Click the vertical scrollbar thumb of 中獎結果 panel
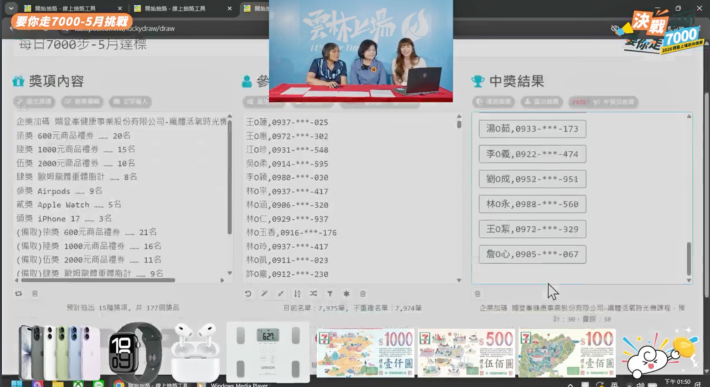Viewport: 710px width, 387px height. click(x=689, y=258)
